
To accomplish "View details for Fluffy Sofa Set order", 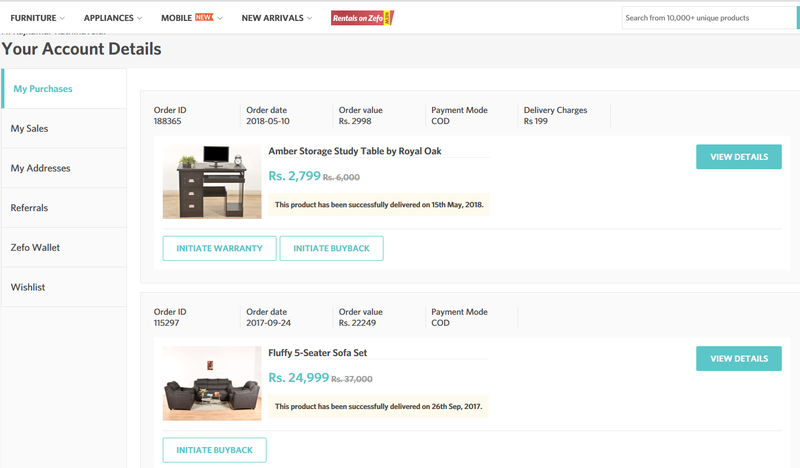I will pos(738,359).
